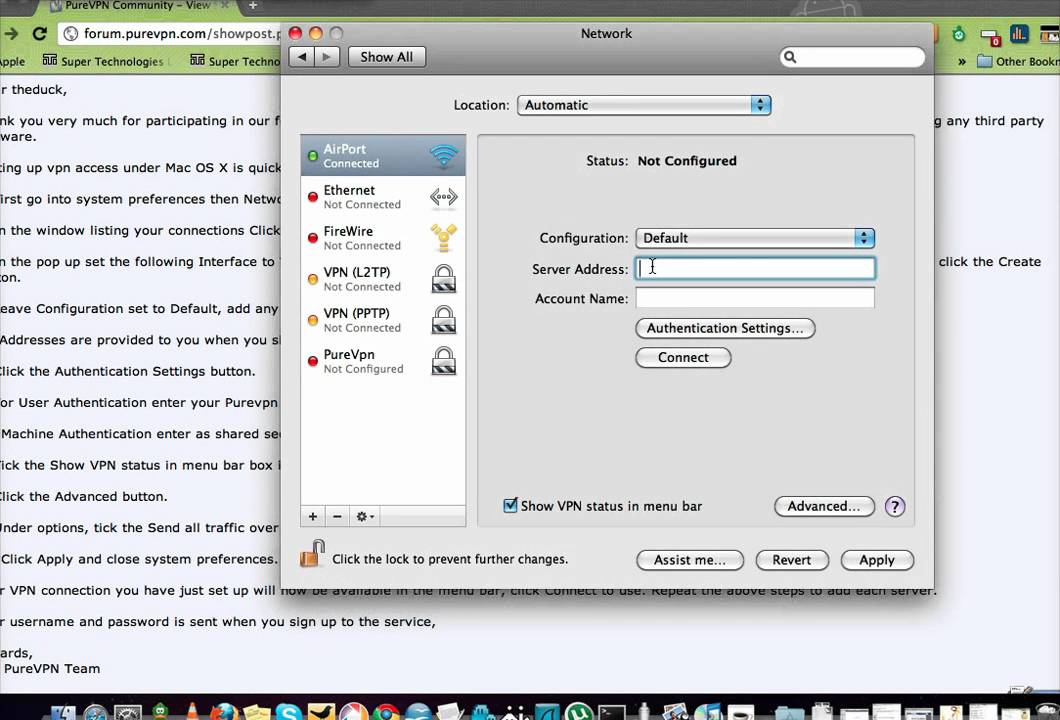
Task: Go forward in System Preferences
Action: click(327, 57)
